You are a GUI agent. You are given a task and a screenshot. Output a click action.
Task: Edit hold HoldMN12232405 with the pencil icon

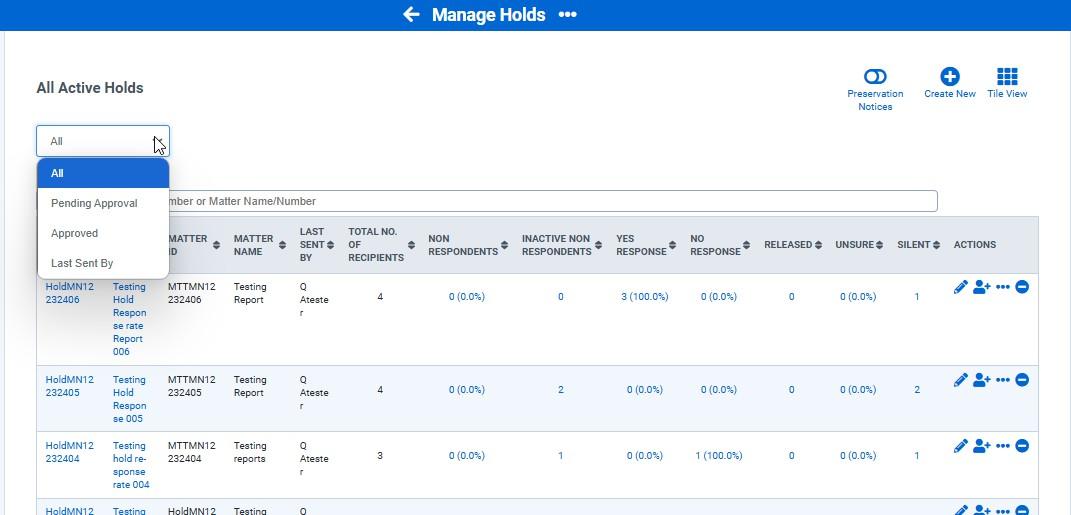click(960, 380)
